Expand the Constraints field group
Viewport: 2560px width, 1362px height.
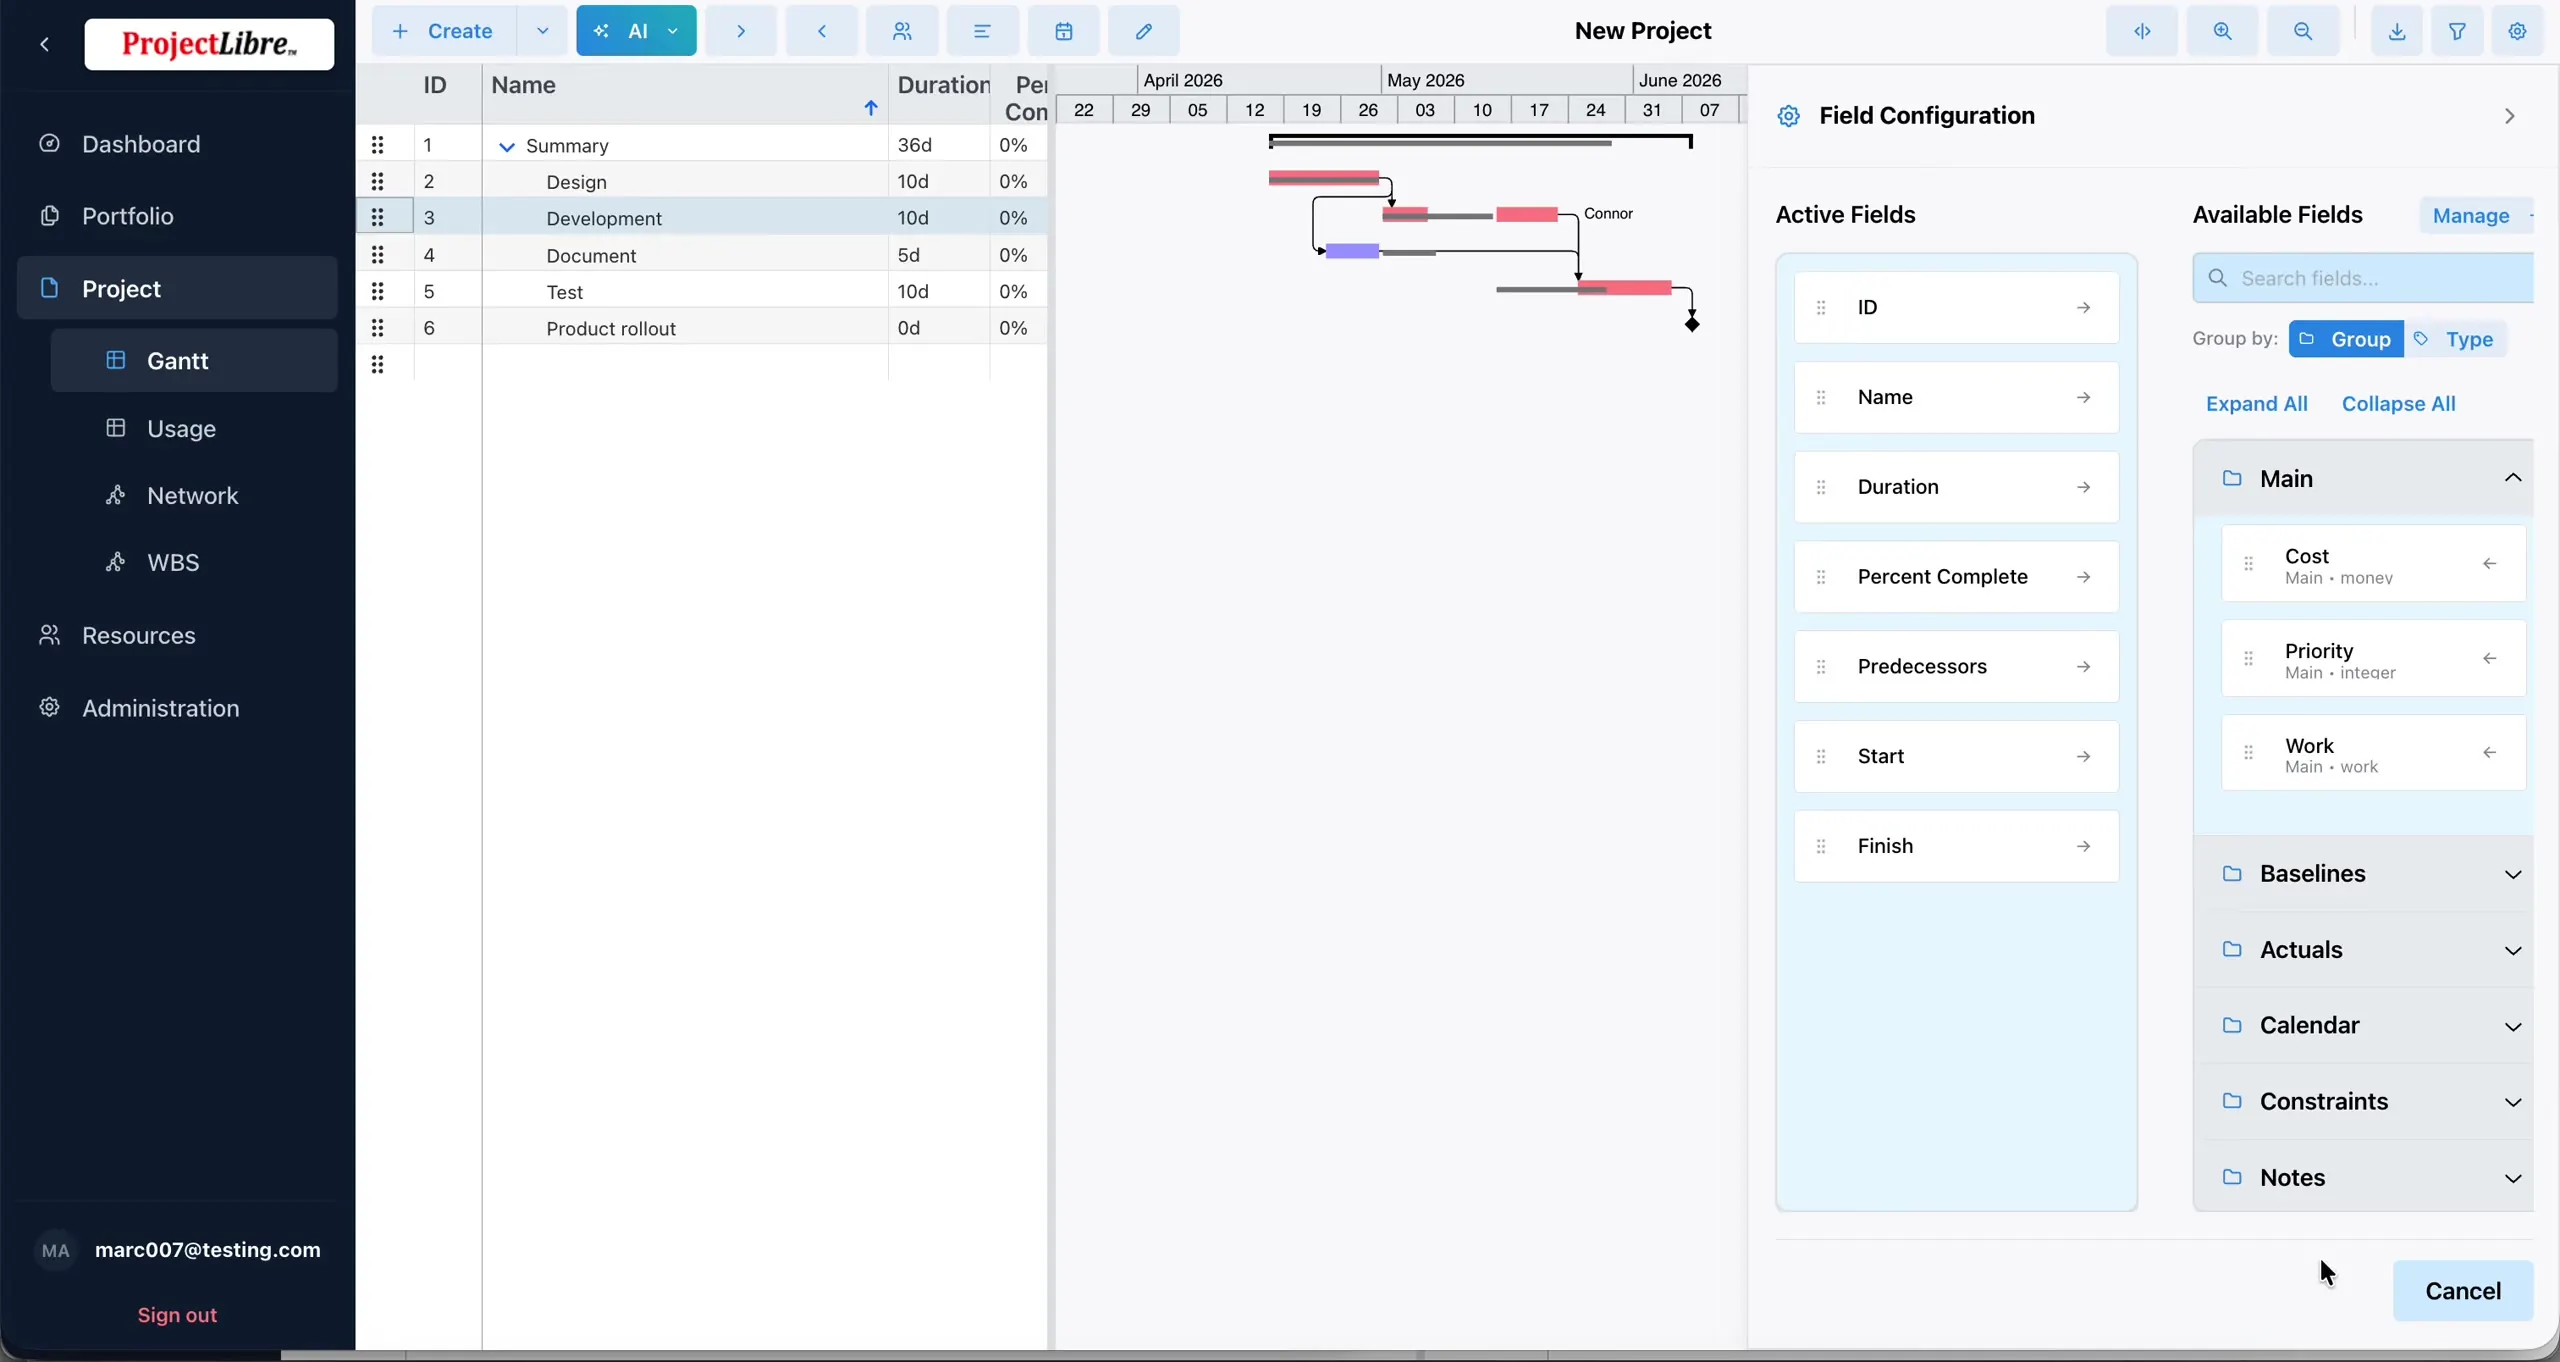pos(2512,1102)
